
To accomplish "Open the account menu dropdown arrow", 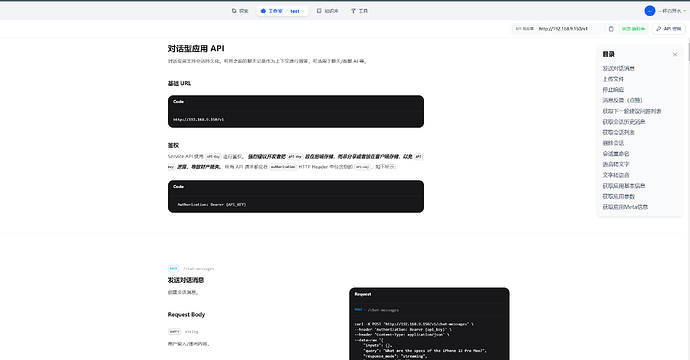I will (x=684, y=11).
